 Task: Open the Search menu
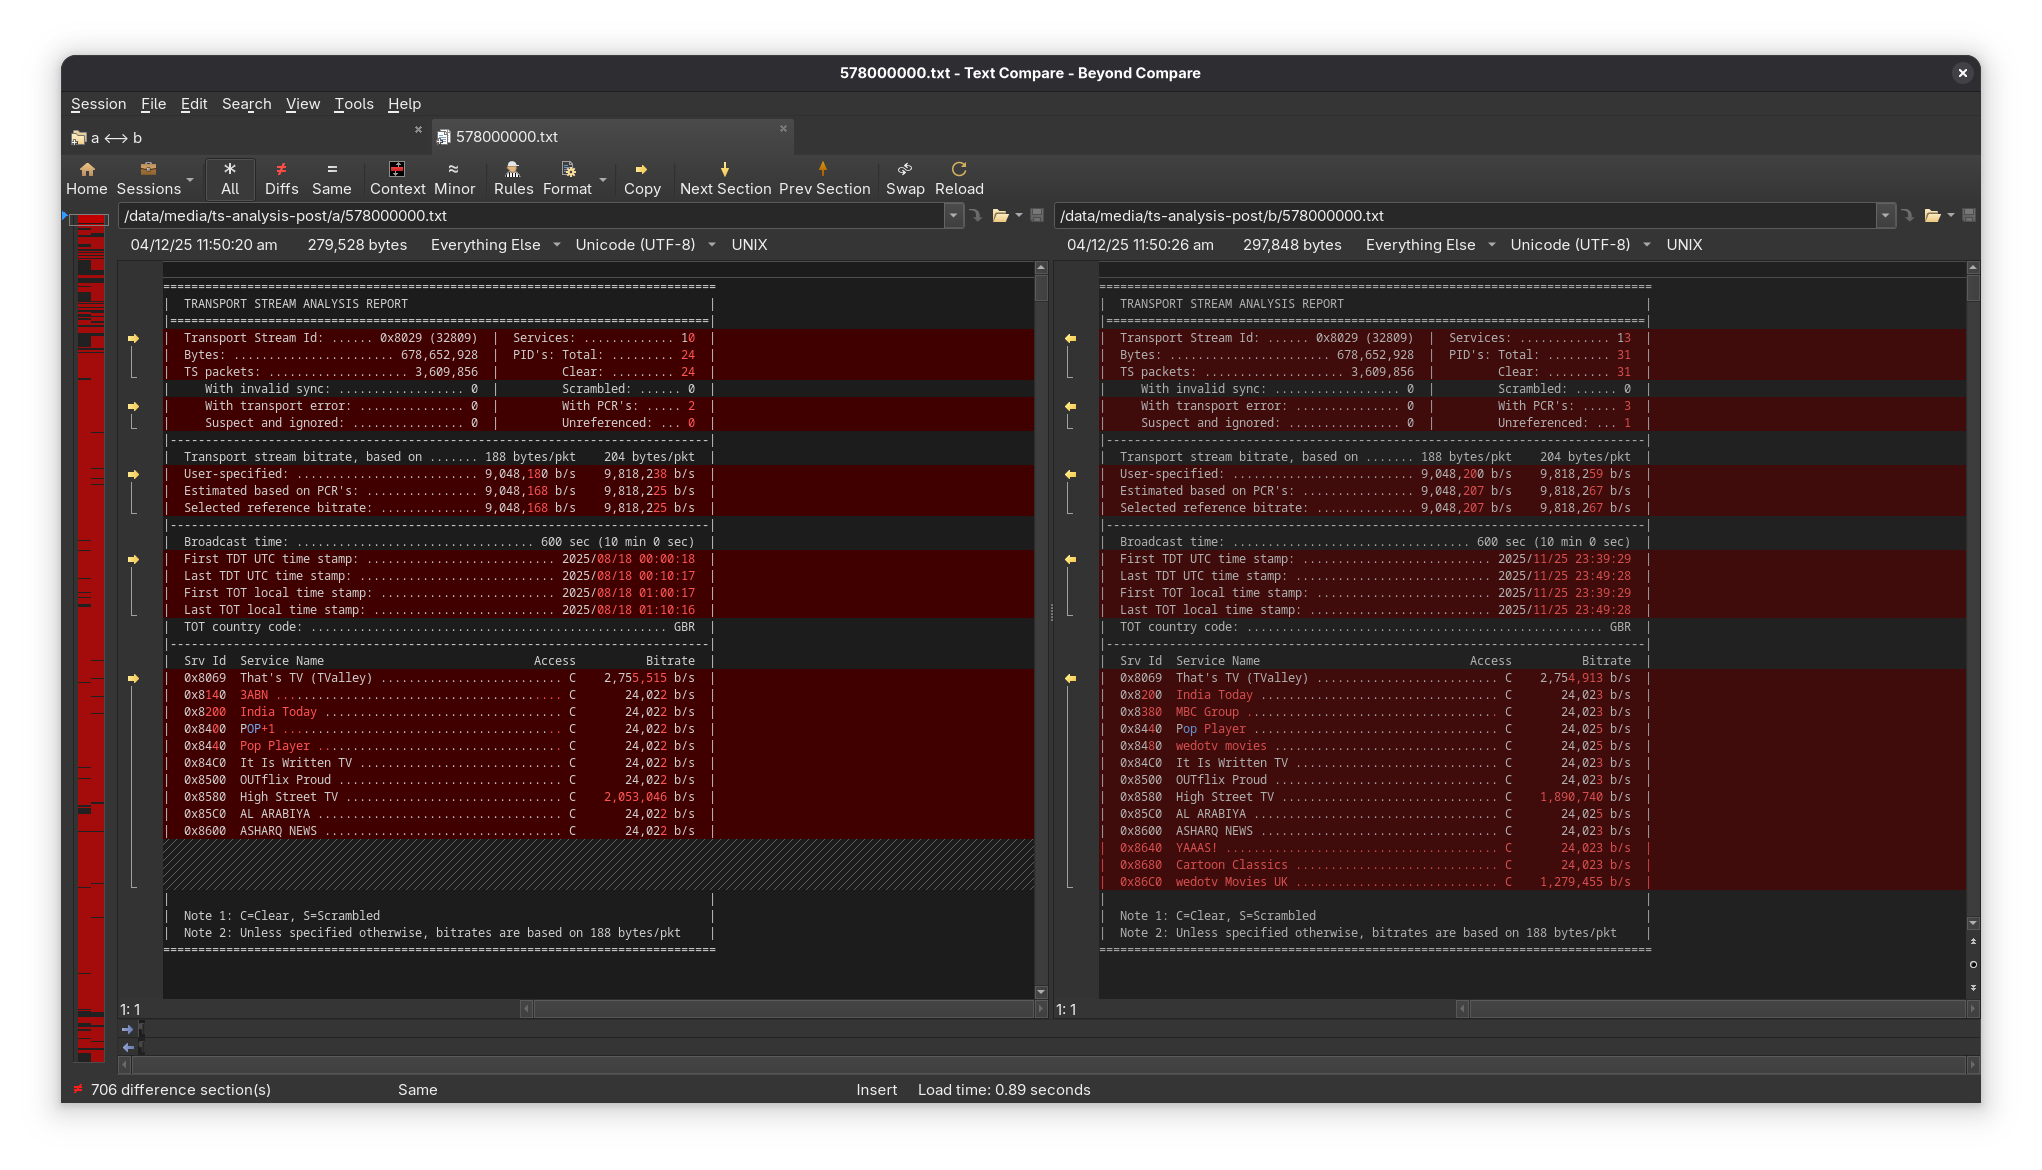[246, 104]
